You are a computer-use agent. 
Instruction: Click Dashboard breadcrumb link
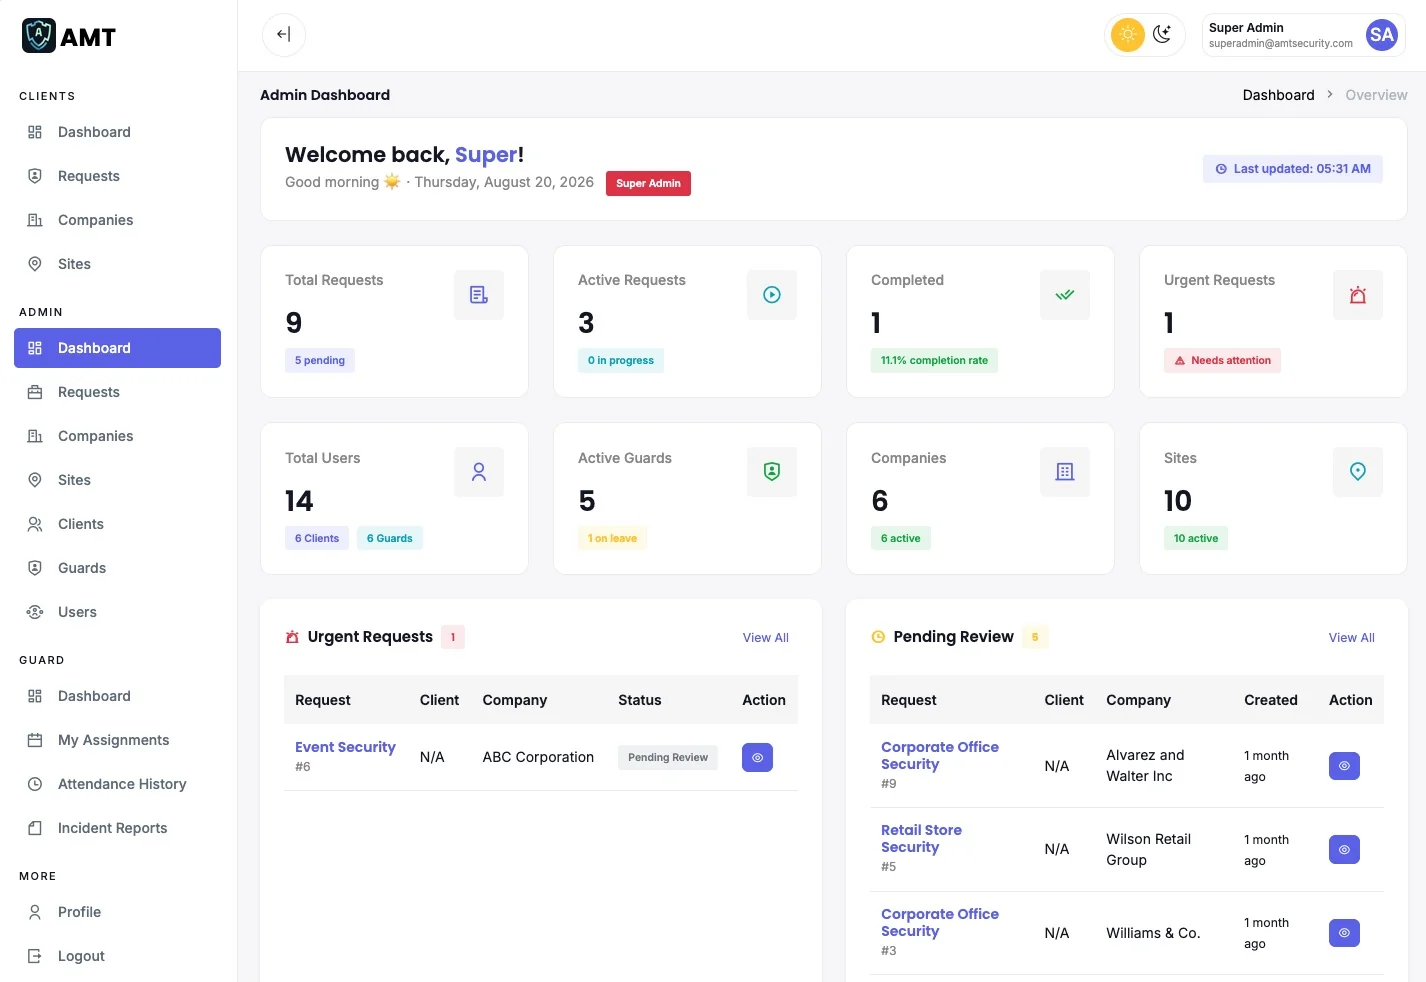(1278, 95)
